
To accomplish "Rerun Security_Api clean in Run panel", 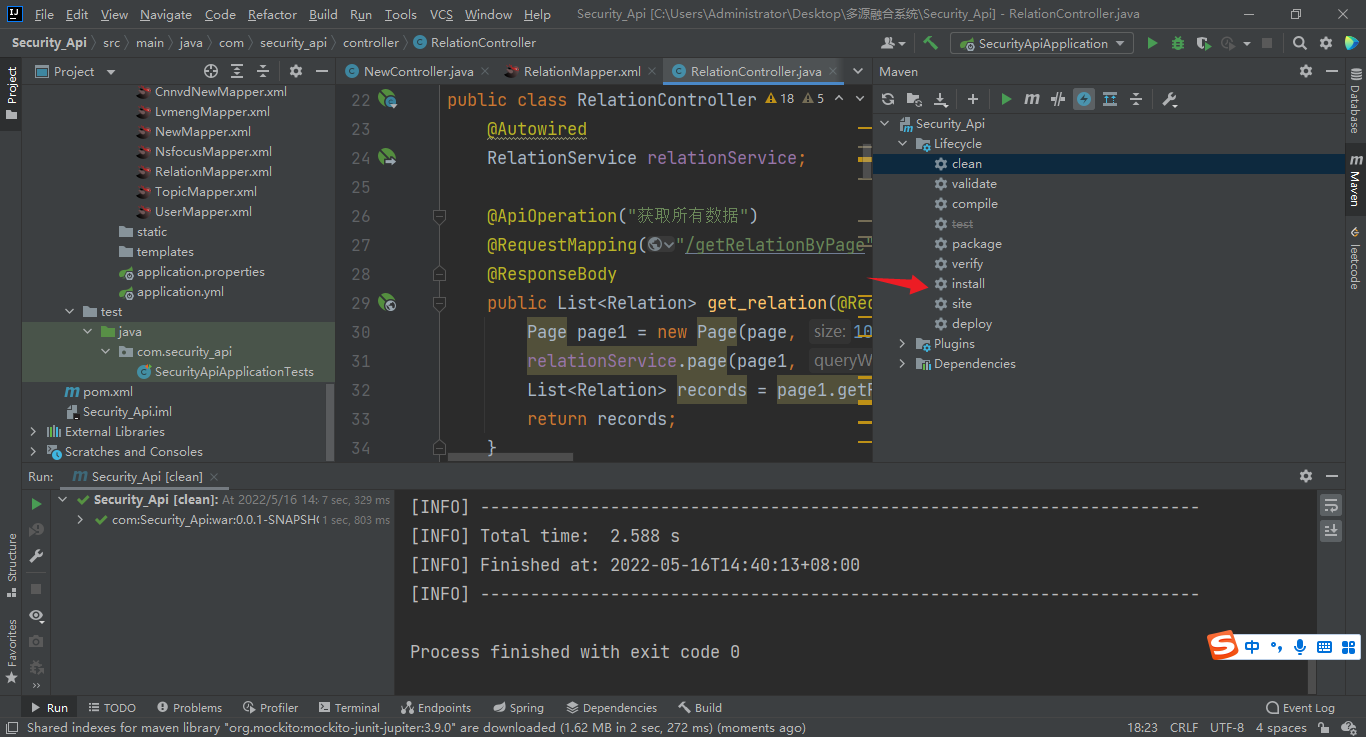I will [x=37, y=504].
